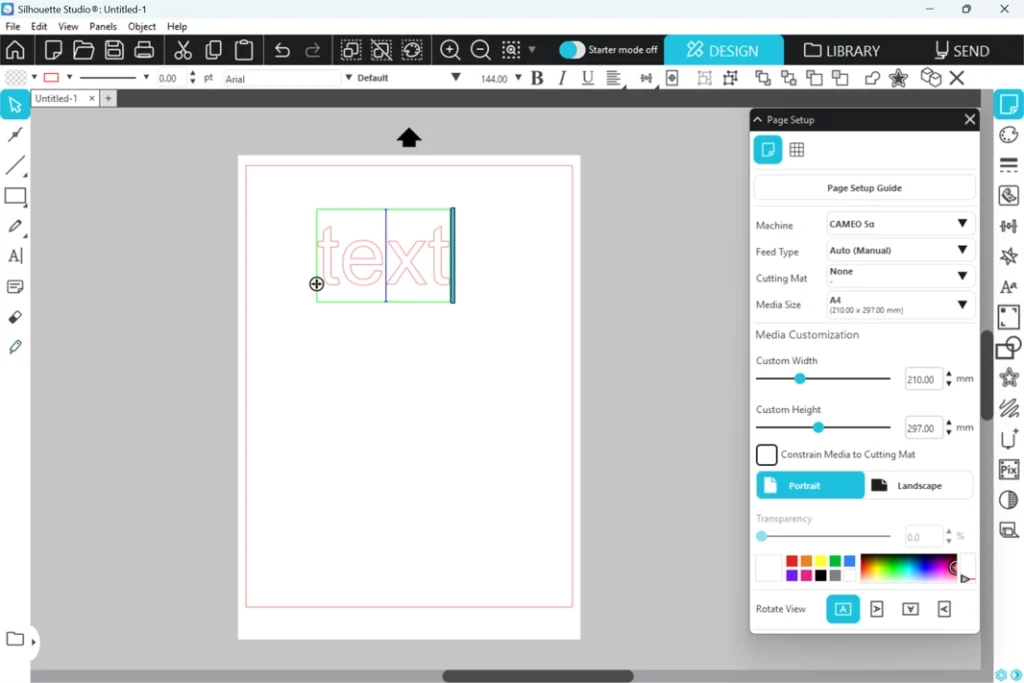1024x683 pixels.
Task: Open the Panels menu
Action: [x=102, y=27]
